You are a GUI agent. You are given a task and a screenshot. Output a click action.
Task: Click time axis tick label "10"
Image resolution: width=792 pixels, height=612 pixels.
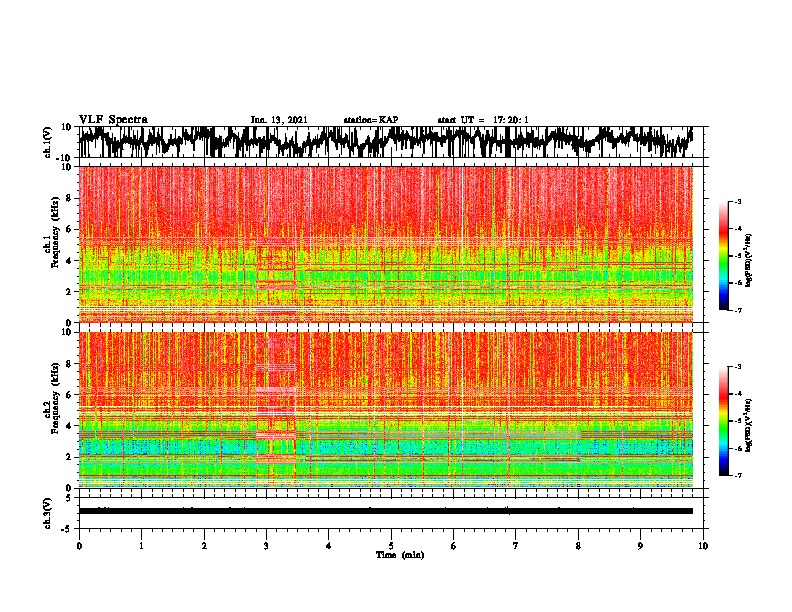tap(703, 546)
